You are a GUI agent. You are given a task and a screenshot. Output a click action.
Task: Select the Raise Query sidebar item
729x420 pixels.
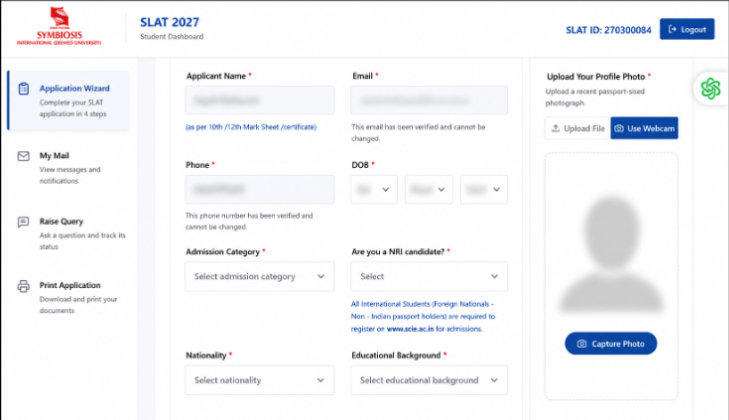coord(70,233)
